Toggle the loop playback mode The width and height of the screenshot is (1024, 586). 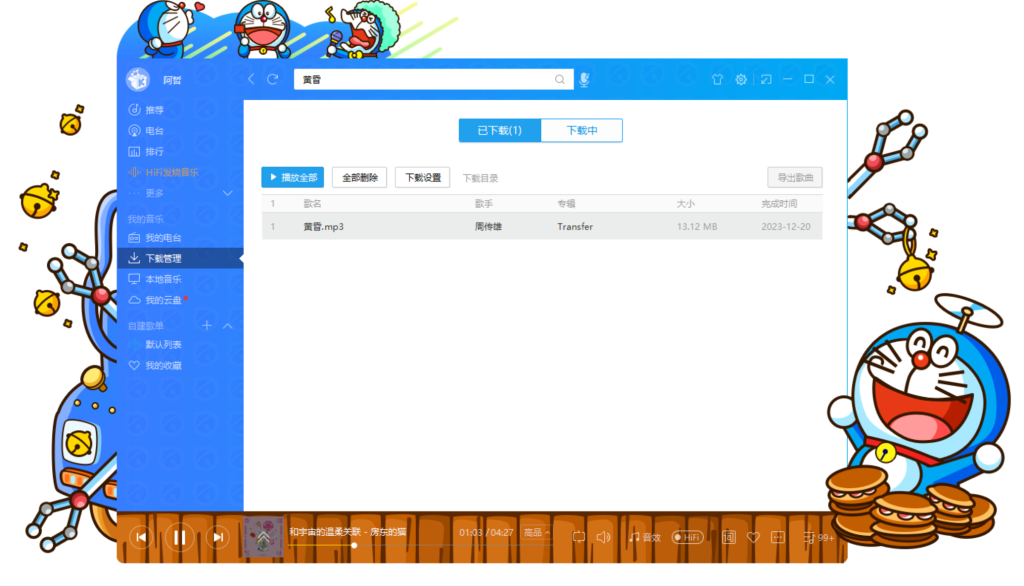[578, 537]
